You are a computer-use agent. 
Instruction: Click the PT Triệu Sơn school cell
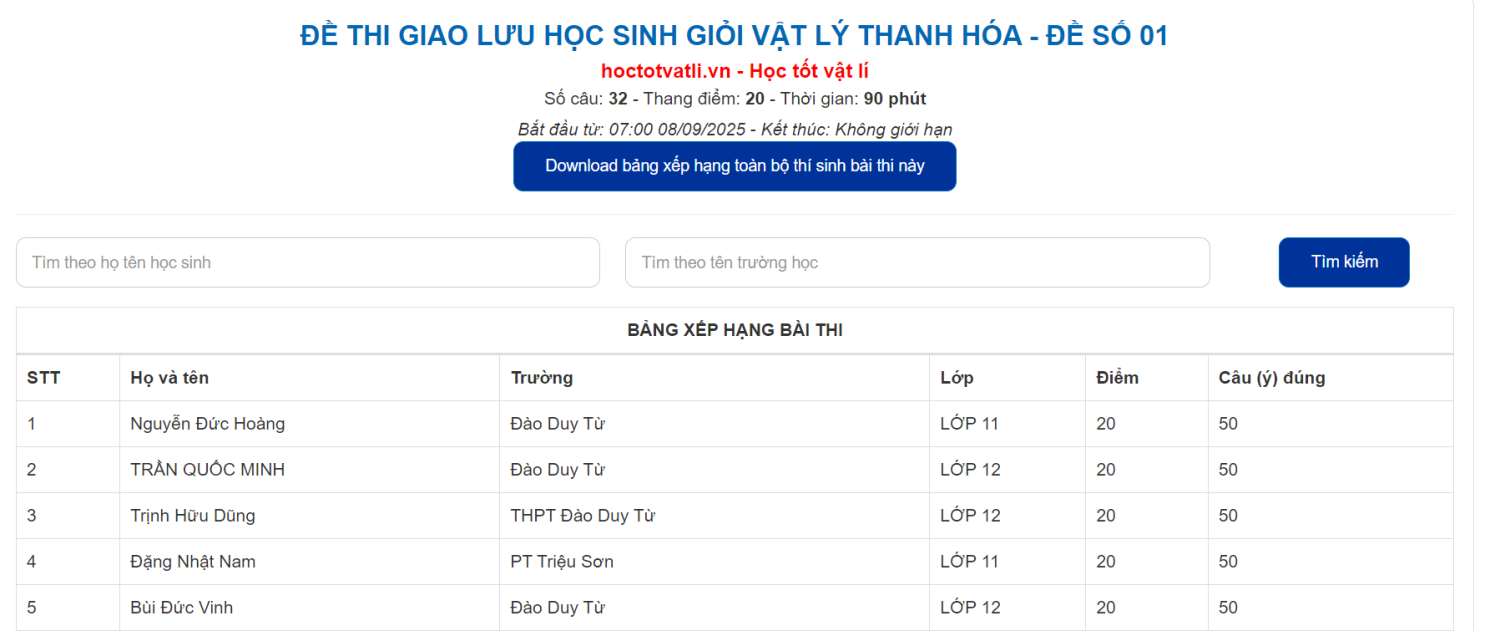coord(562,562)
